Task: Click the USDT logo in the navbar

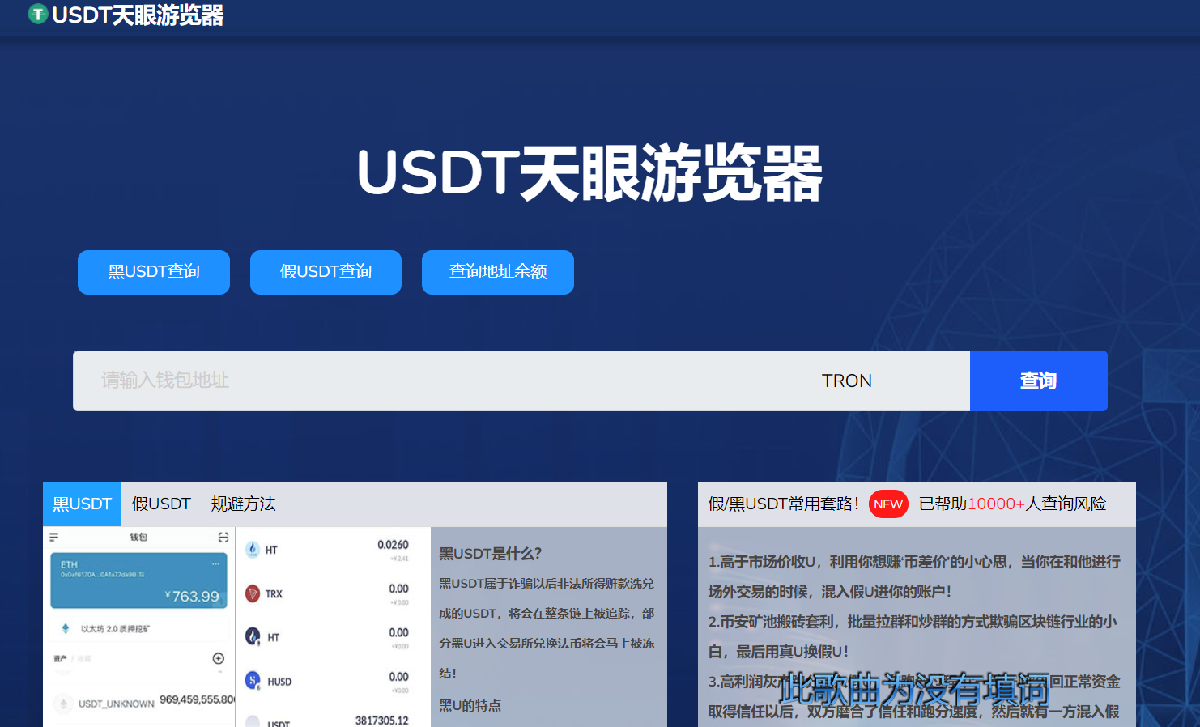Action: pos(38,16)
